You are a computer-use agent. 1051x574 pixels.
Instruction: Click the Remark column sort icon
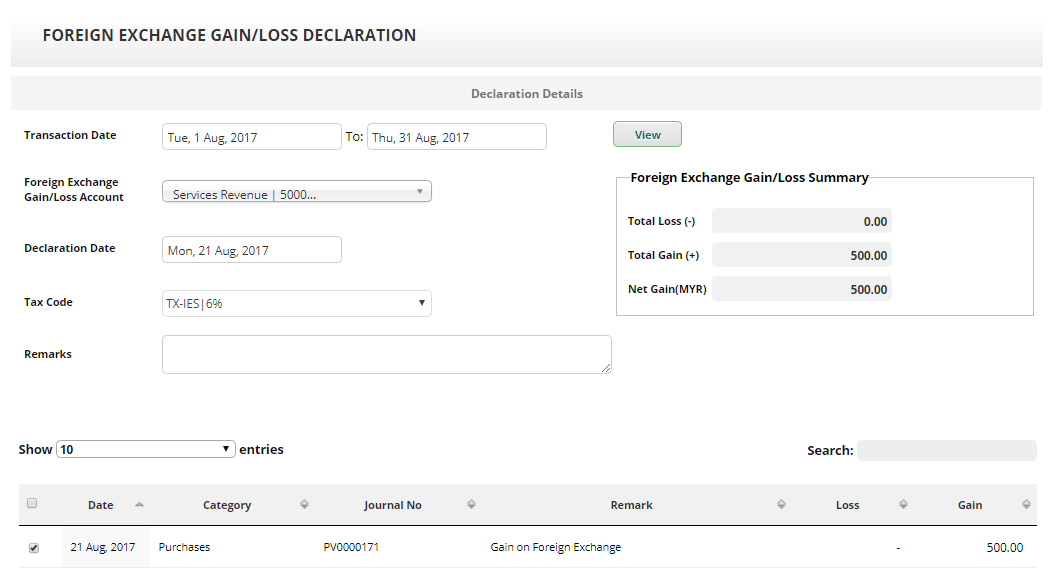781,505
